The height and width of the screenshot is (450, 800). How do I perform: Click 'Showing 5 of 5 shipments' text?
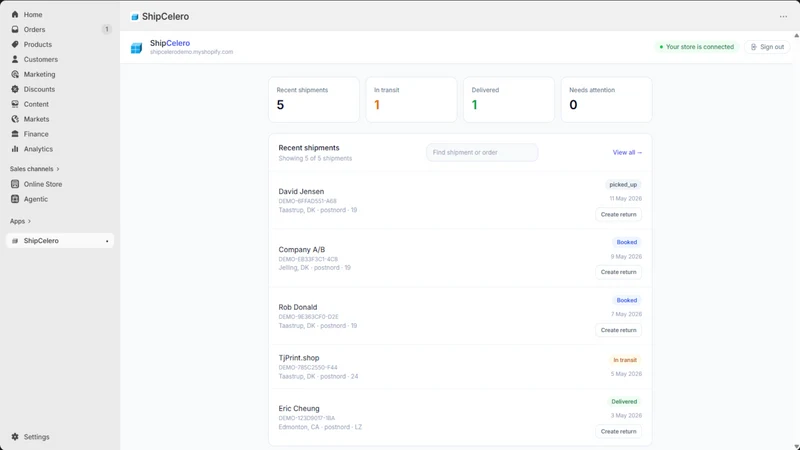pos(315,159)
